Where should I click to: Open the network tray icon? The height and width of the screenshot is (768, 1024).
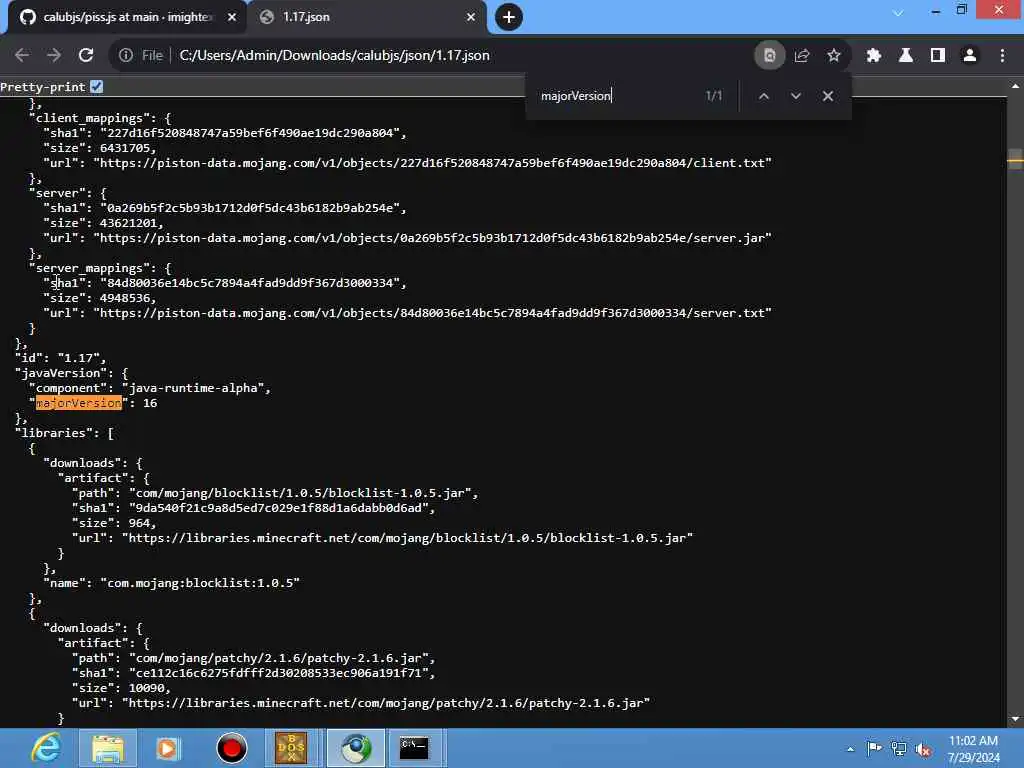[x=899, y=748]
